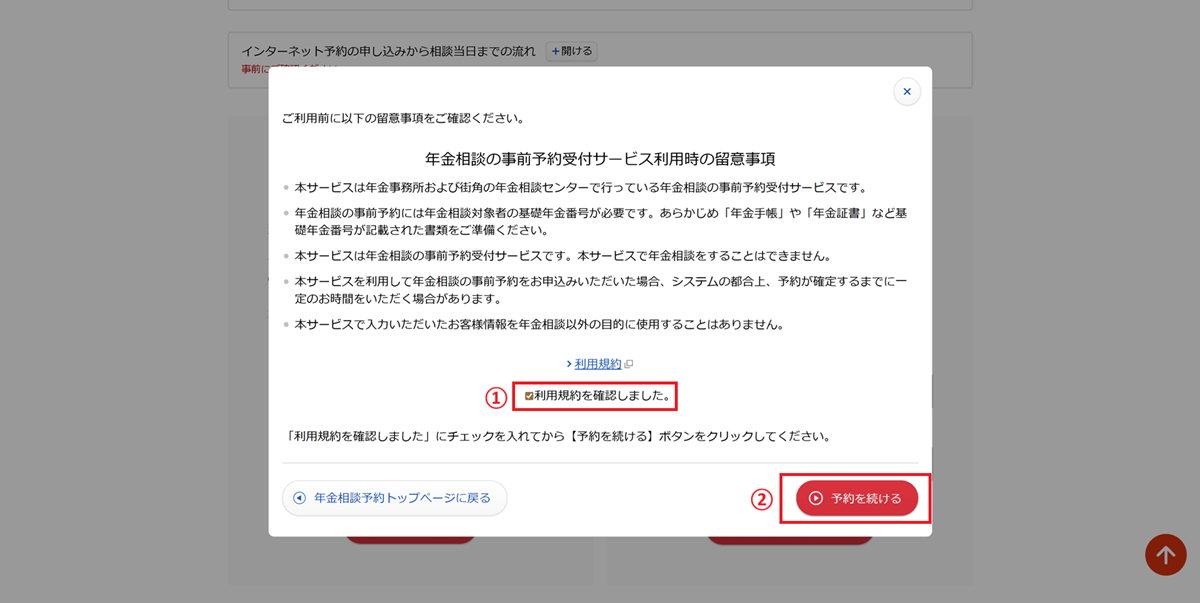Click the red scroll-to-top arrow icon
This screenshot has height=603, width=1200.
pos(1165,554)
